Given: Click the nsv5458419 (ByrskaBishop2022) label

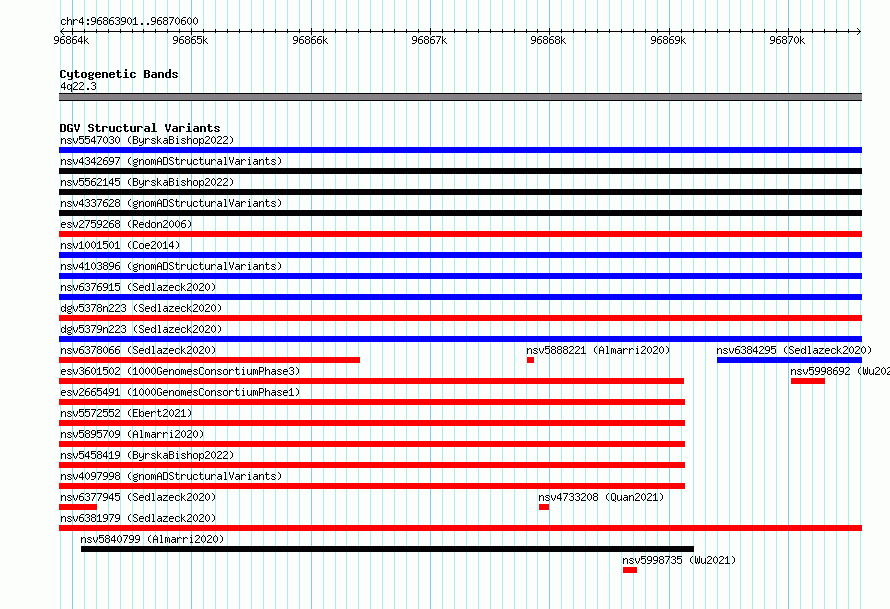Looking at the screenshot, I should click(147, 455).
